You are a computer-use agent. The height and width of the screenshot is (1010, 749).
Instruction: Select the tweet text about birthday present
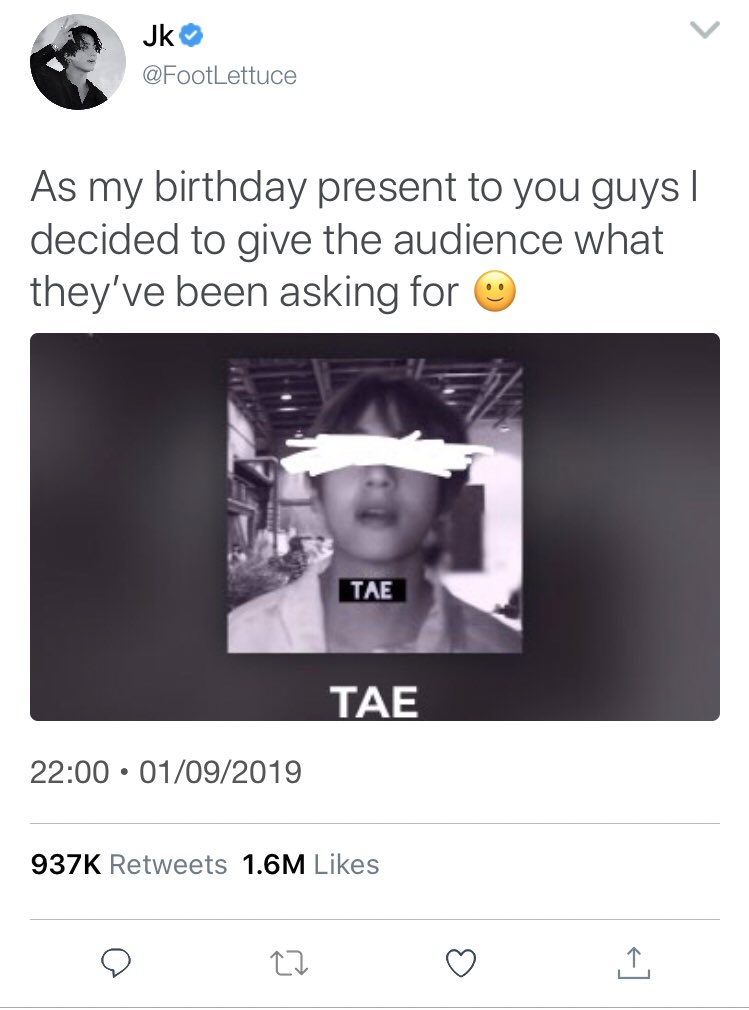point(365,240)
